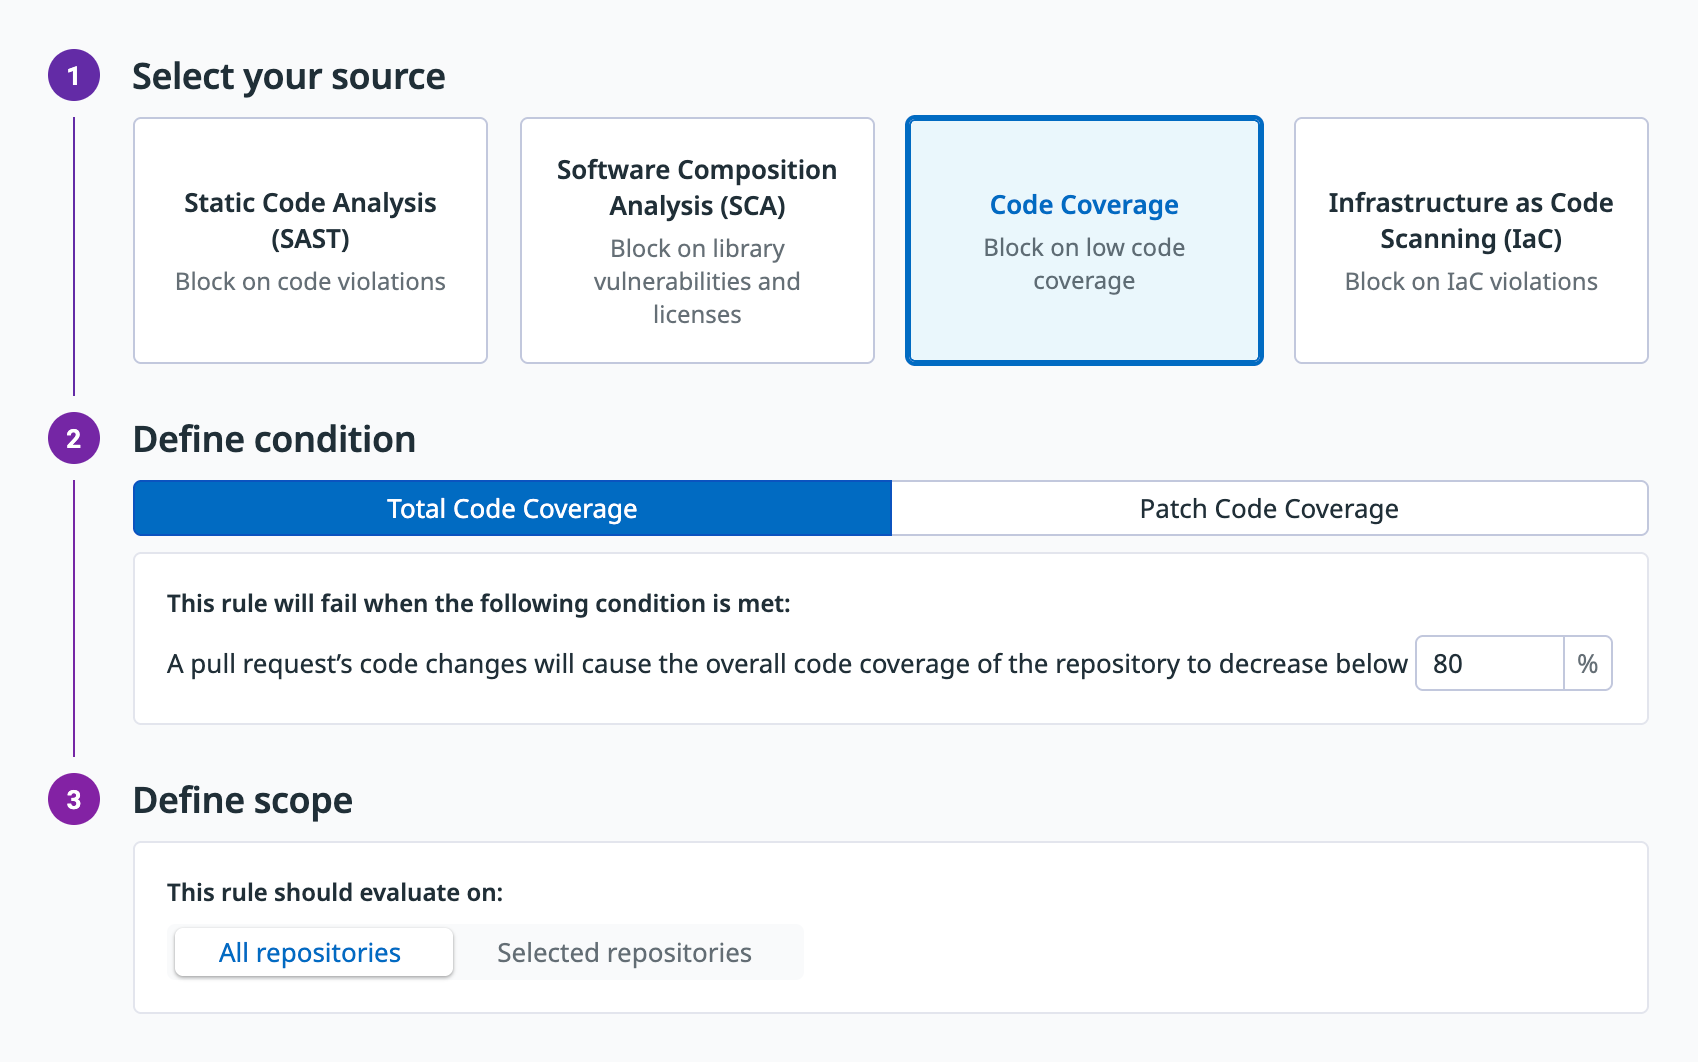Switch to the Total Code Coverage tab
This screenshot has width=1698, height=1062.
tap(512, 509)
